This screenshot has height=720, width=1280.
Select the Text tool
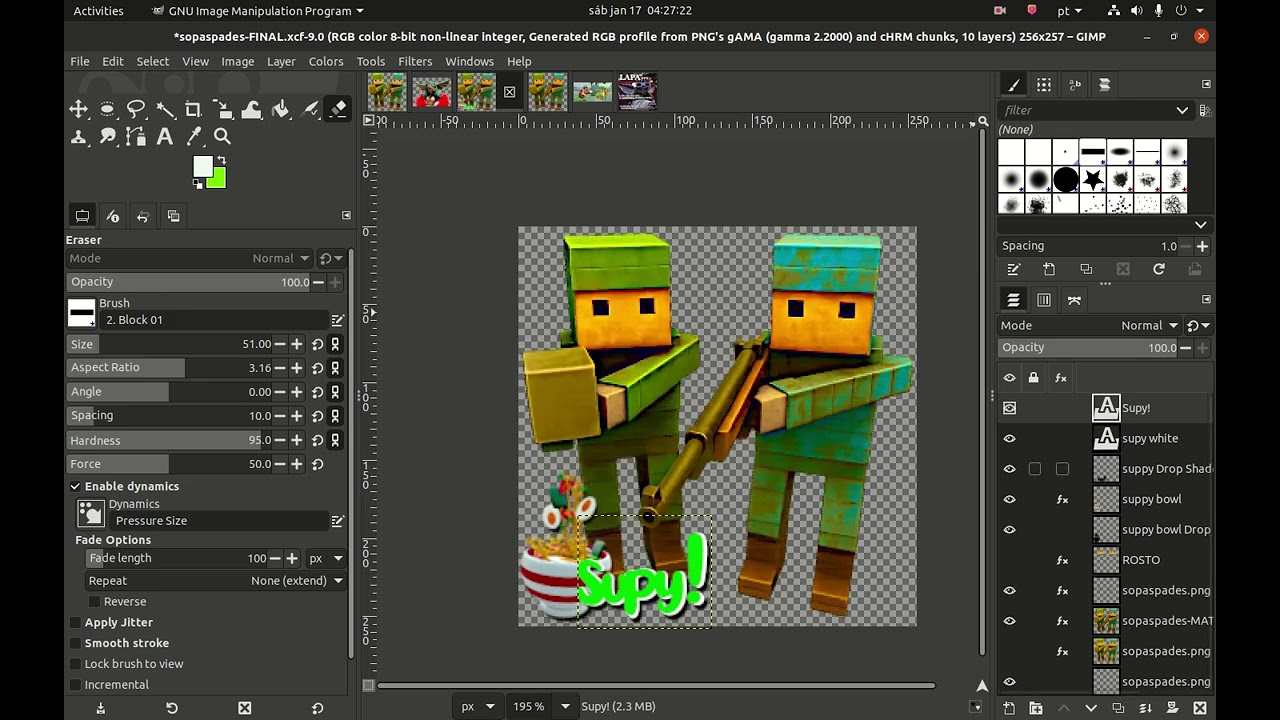165,137
